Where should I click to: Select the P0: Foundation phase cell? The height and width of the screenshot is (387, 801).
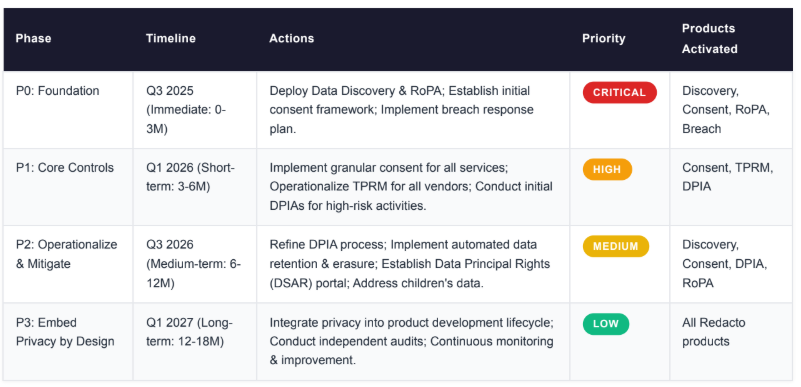coord(68,110)
